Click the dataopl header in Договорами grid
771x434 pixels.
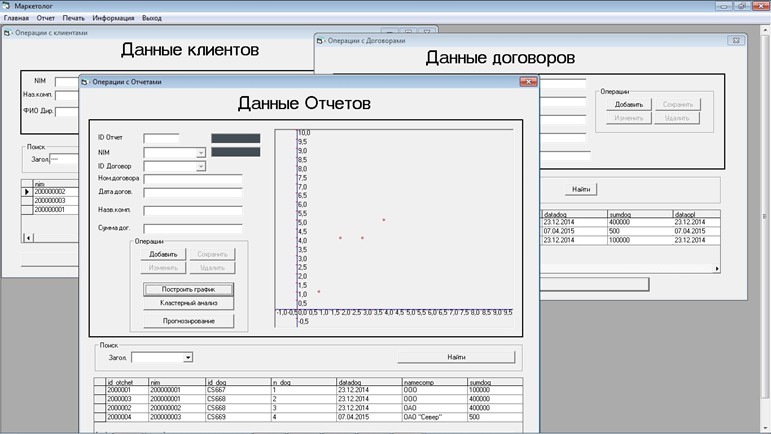point(696,214)
